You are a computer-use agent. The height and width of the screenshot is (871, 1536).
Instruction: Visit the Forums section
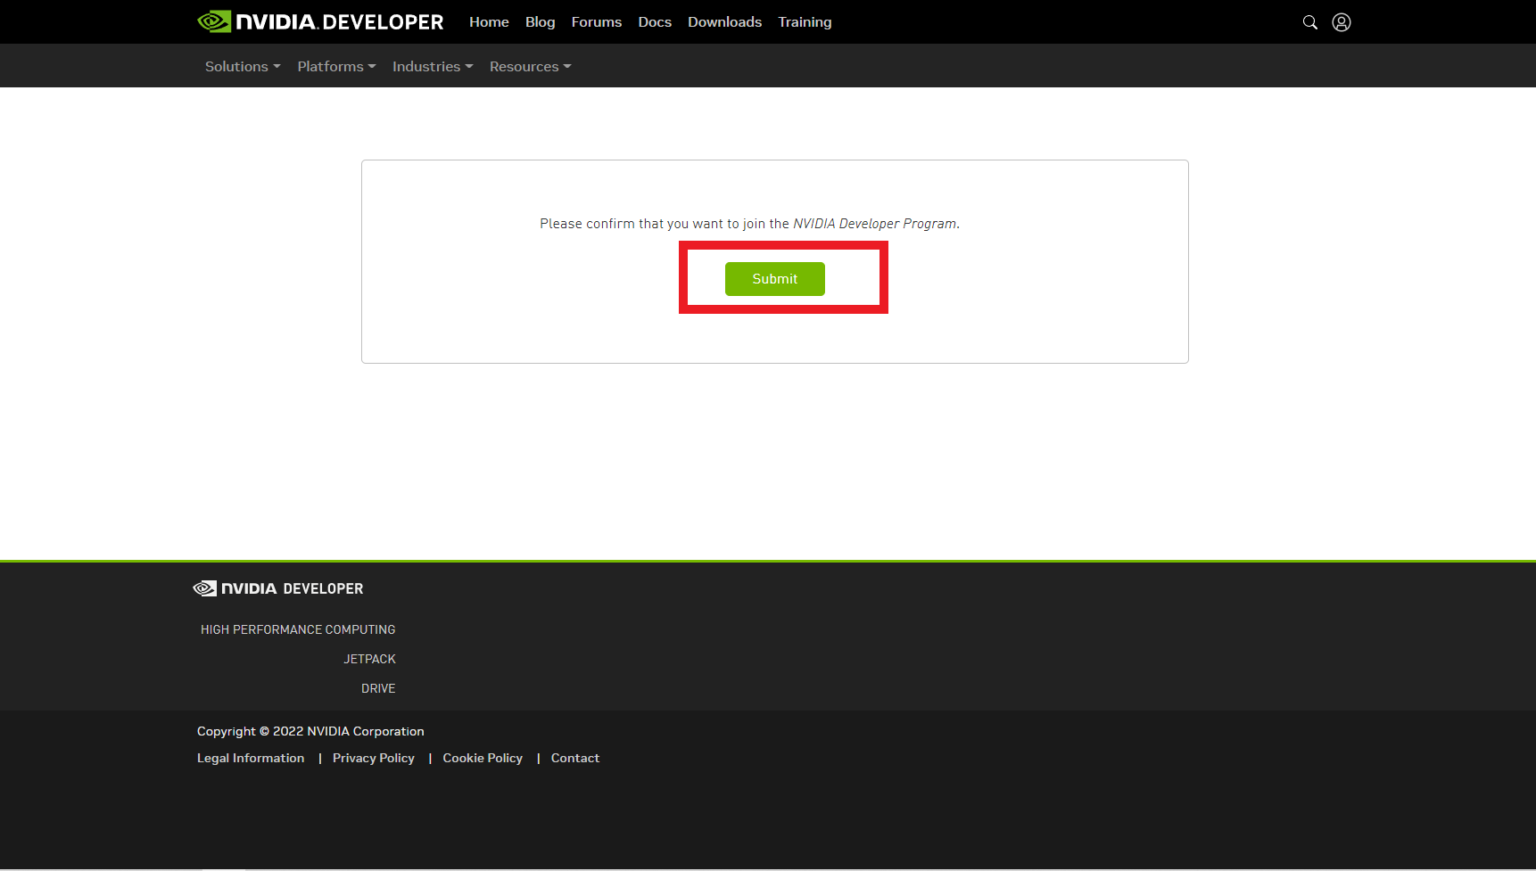[596, 22]
